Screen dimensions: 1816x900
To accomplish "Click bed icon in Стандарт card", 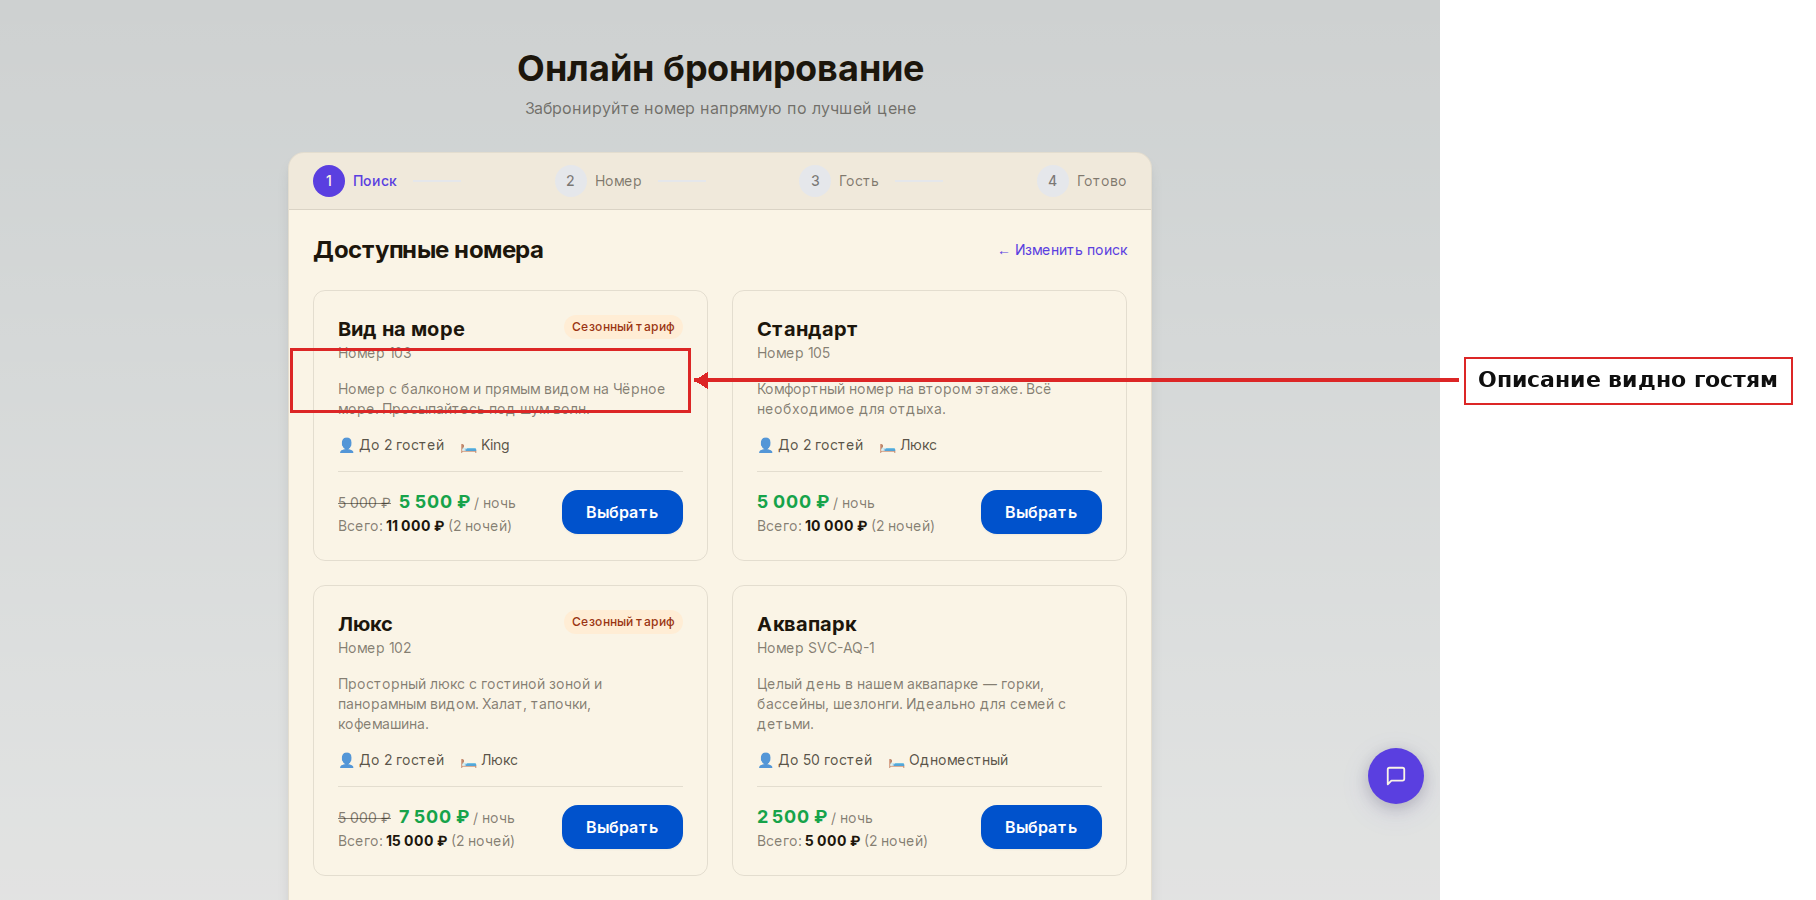I will [887, 446].
